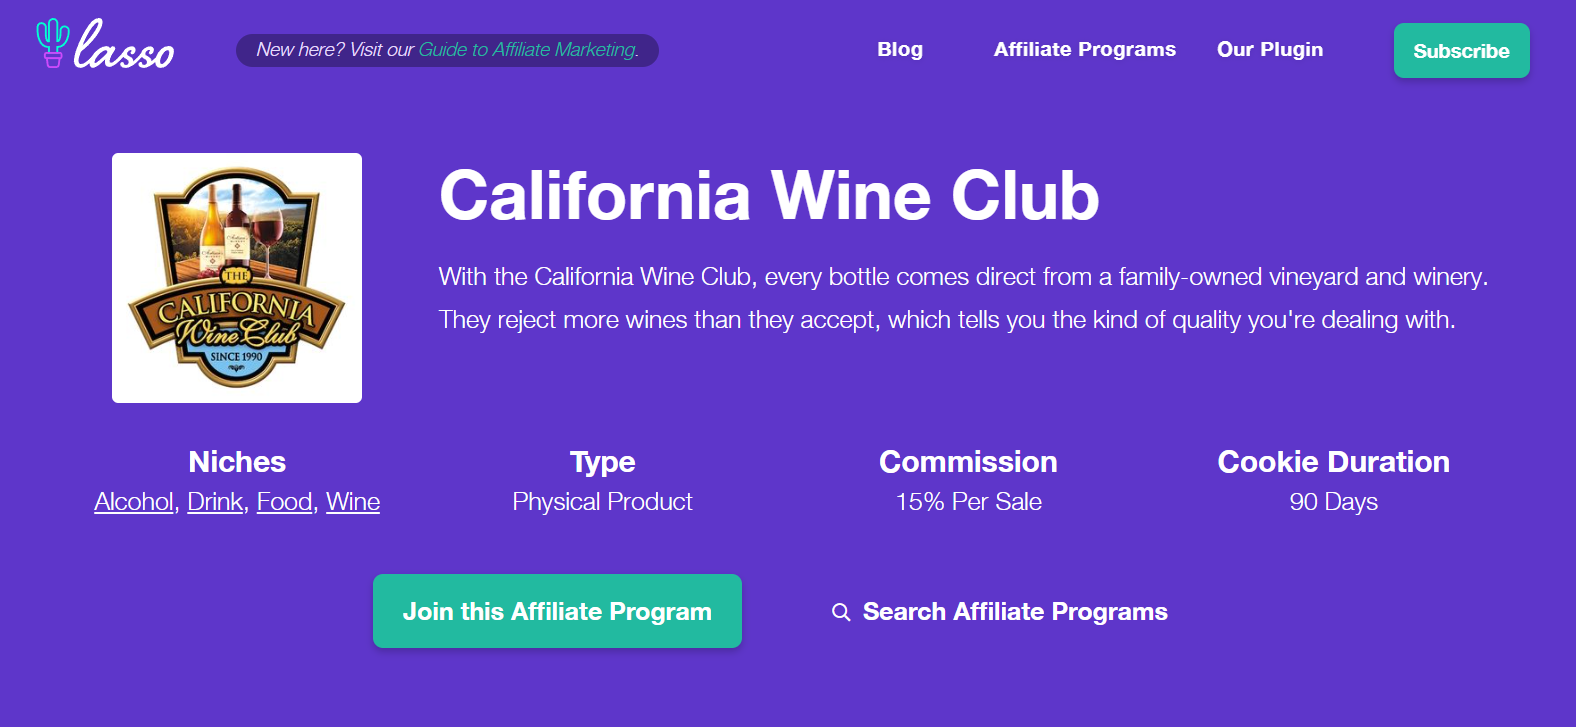Open the Alcohol niche link
1576x727 pixels.
[x=134, y=502]
